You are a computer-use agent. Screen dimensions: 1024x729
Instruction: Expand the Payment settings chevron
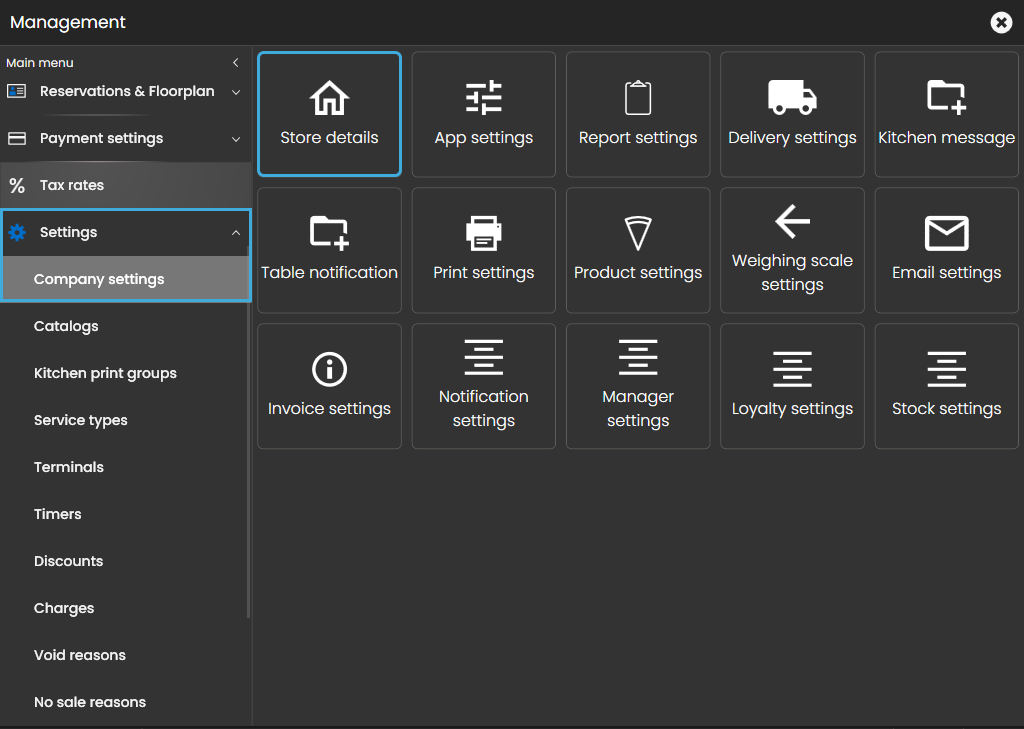236,139
